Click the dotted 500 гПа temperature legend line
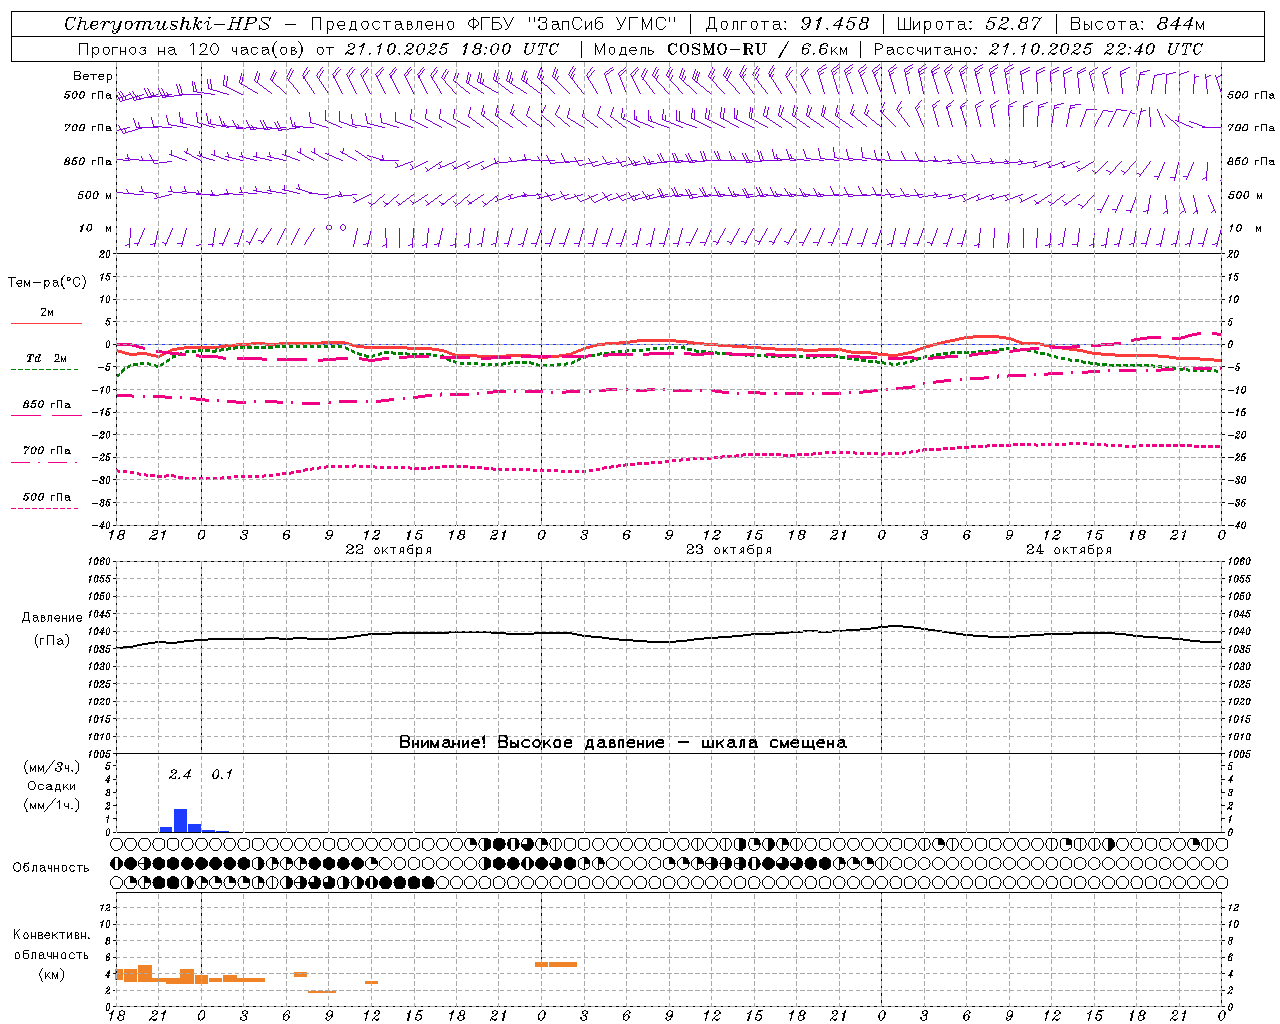This screenshot has height=1024, width=1280. point(45,508)
